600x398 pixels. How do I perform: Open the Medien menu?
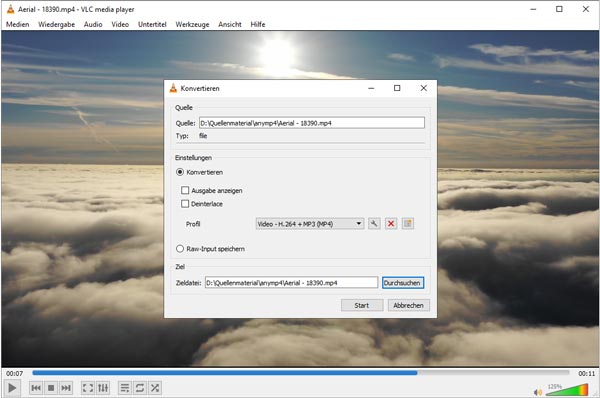(18, 24)
